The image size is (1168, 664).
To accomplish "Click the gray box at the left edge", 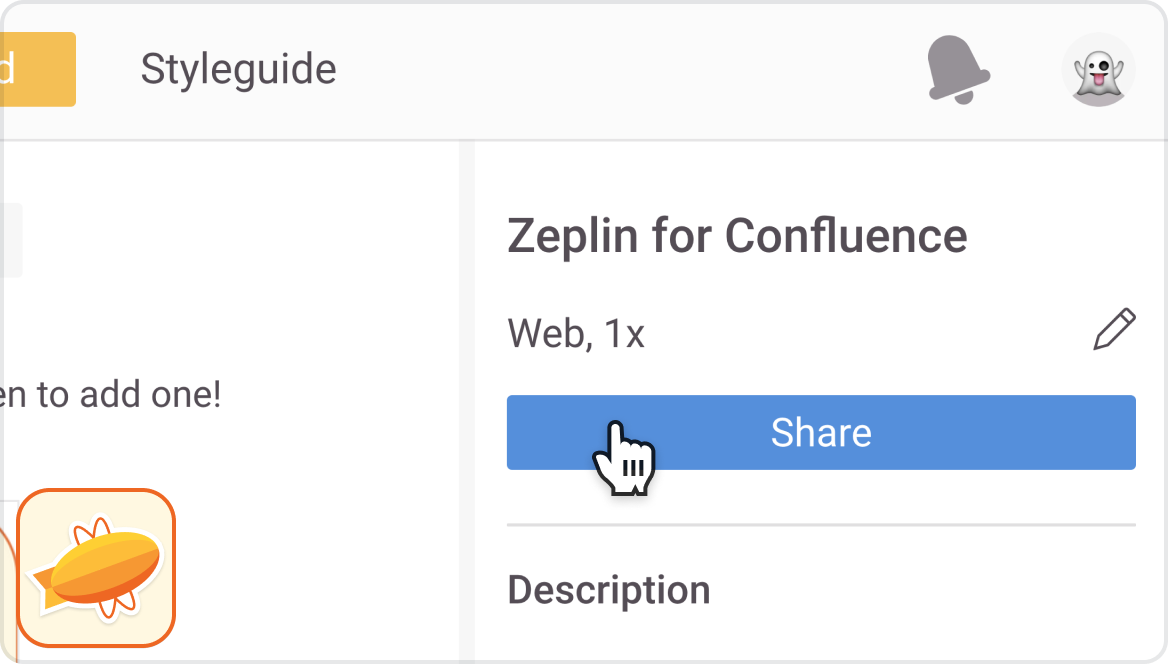I will 11,240.
